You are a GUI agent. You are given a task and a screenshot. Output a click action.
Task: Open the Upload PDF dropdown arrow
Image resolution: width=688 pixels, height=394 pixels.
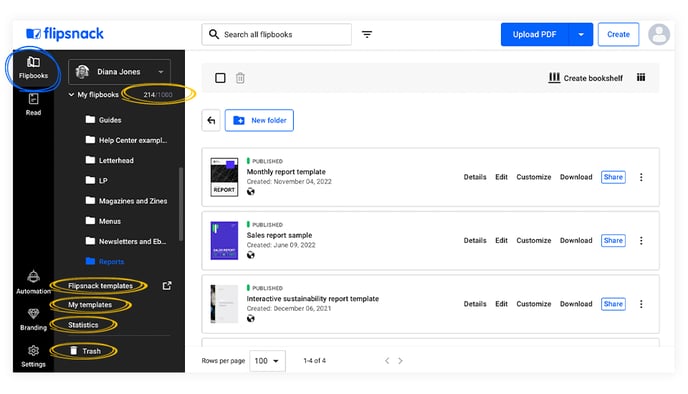pos(581,34)
